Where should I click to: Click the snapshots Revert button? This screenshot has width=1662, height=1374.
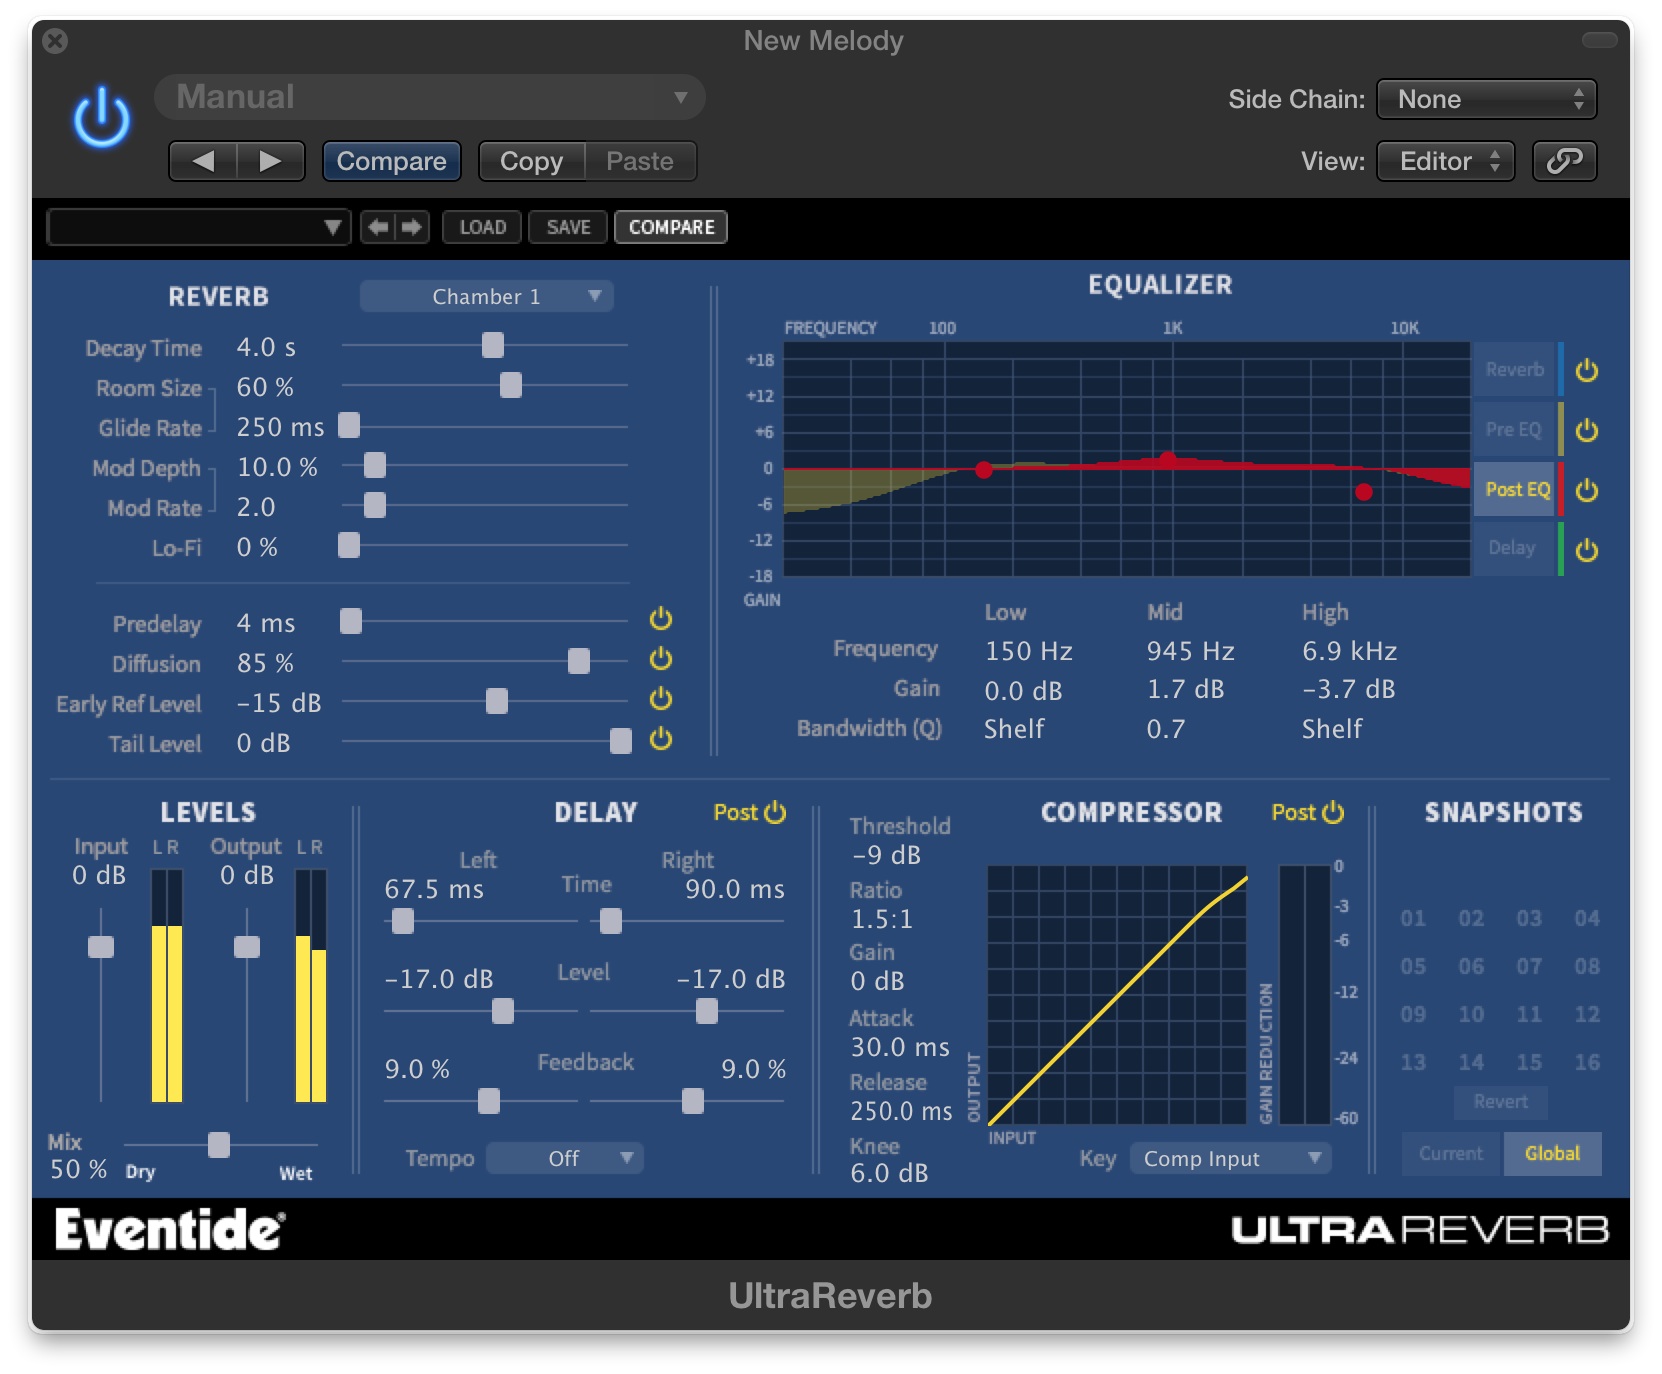coord(1501,1102)
